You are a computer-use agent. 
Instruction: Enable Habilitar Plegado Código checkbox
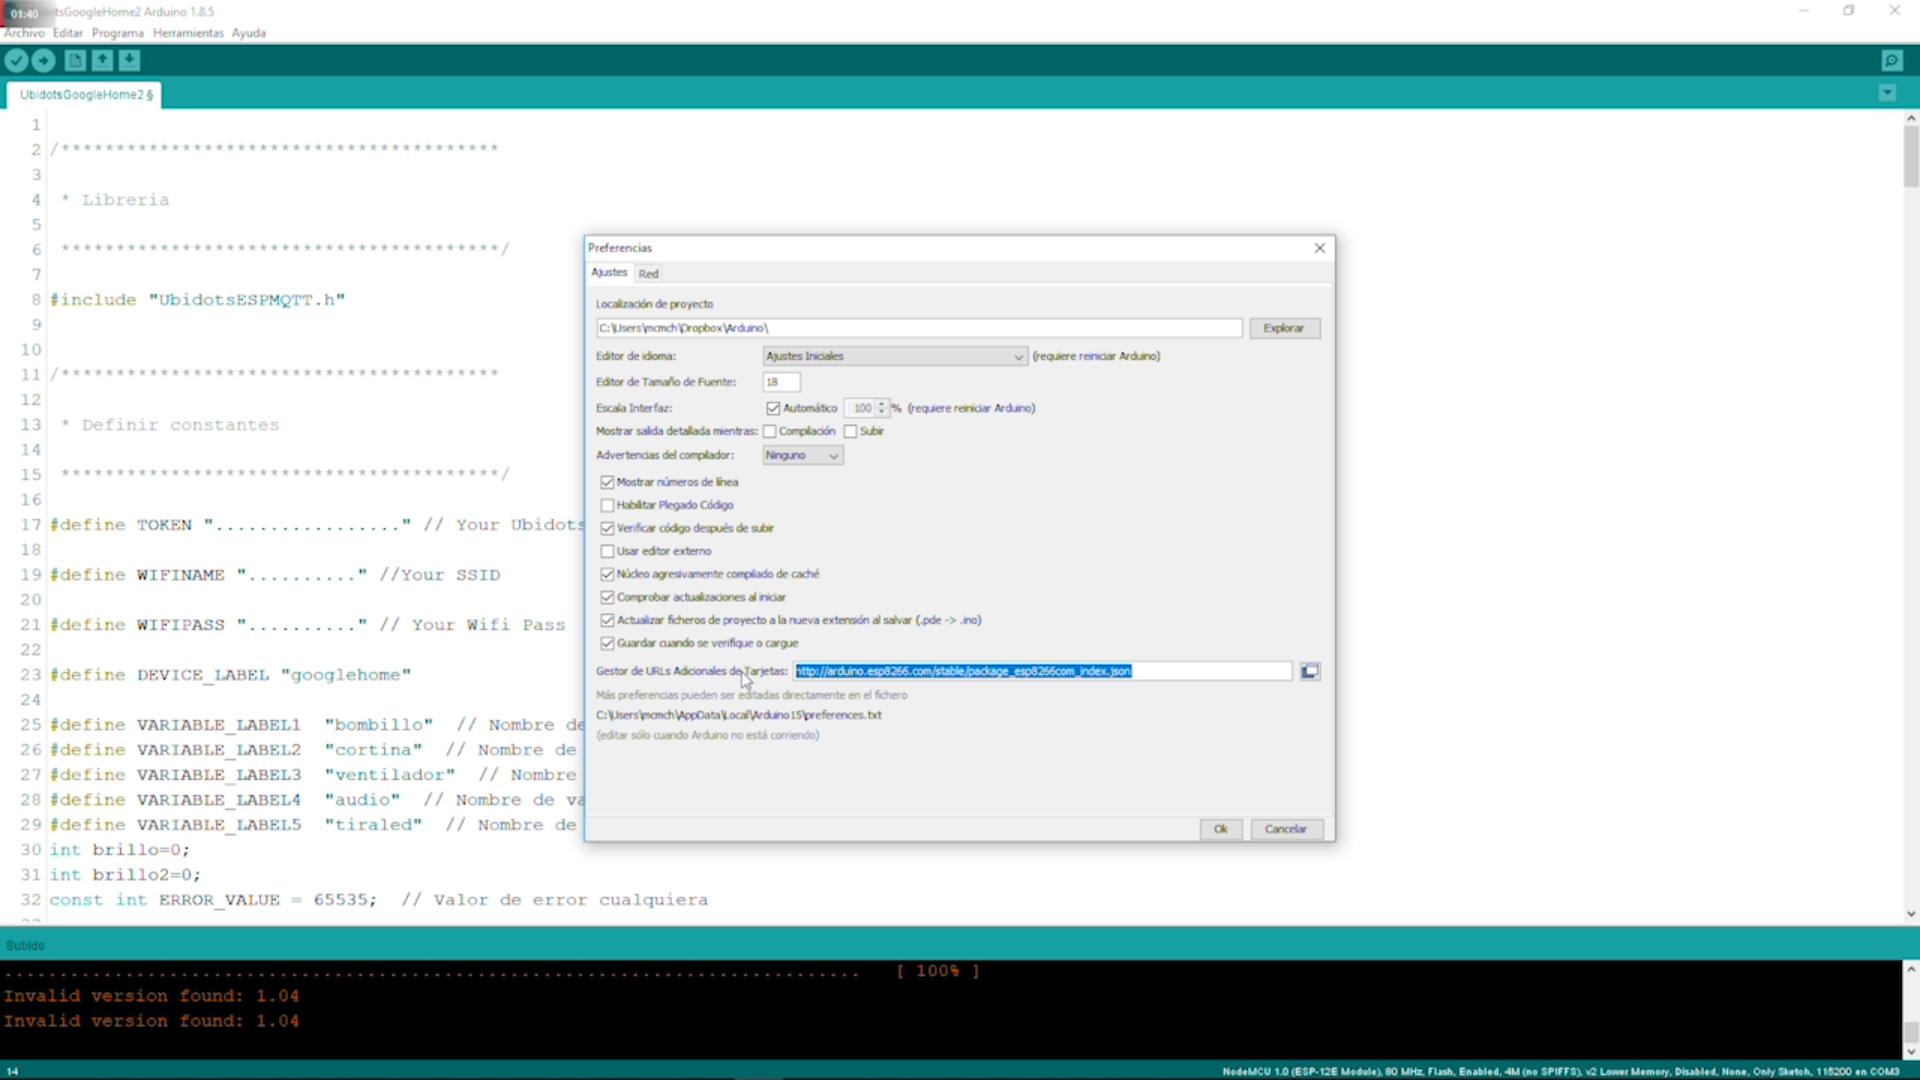tap(607, 505)
